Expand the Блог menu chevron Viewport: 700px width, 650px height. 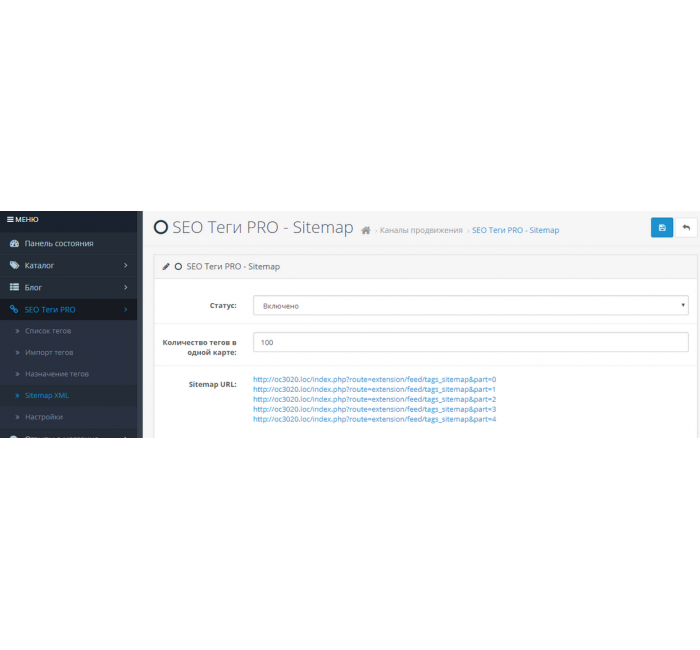coord(125,287)
